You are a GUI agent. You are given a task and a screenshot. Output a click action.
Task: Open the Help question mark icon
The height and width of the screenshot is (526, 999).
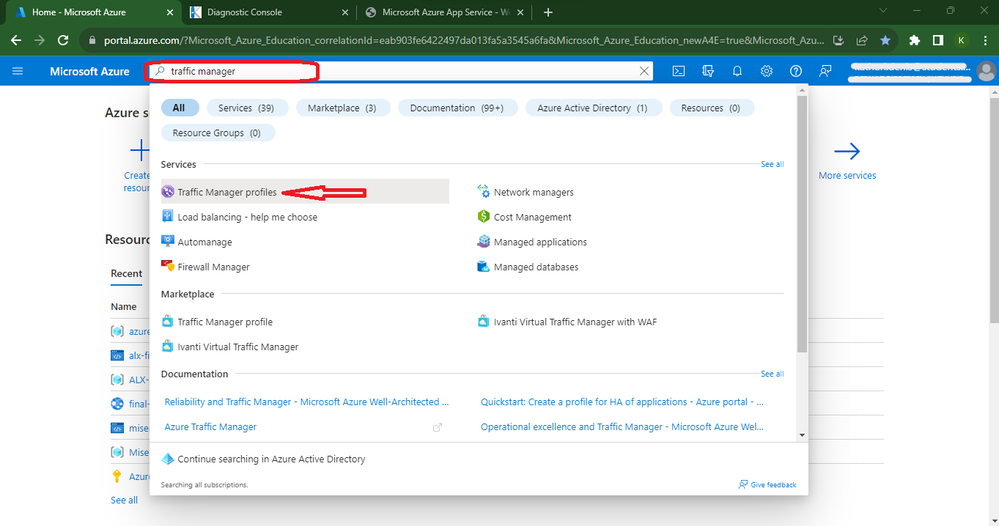pyautogui.click(x=796, y=71)
